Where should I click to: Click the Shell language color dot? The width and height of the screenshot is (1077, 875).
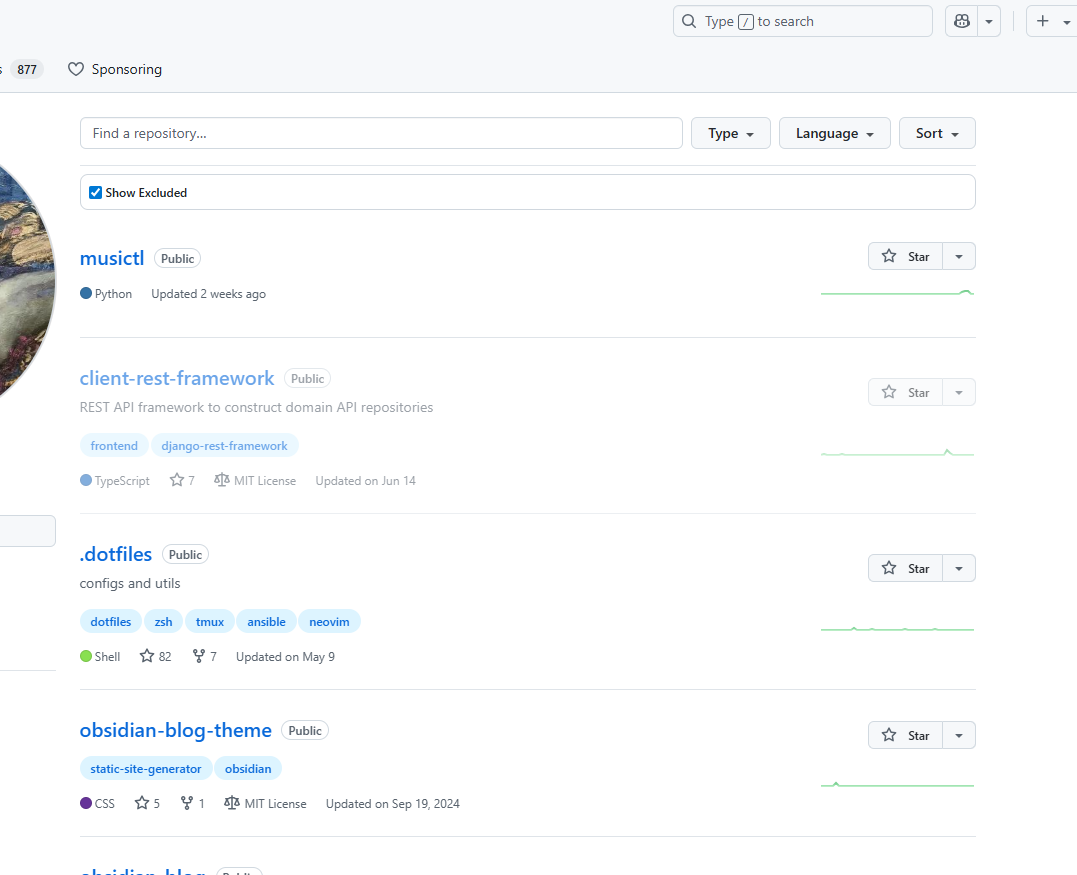86,656
